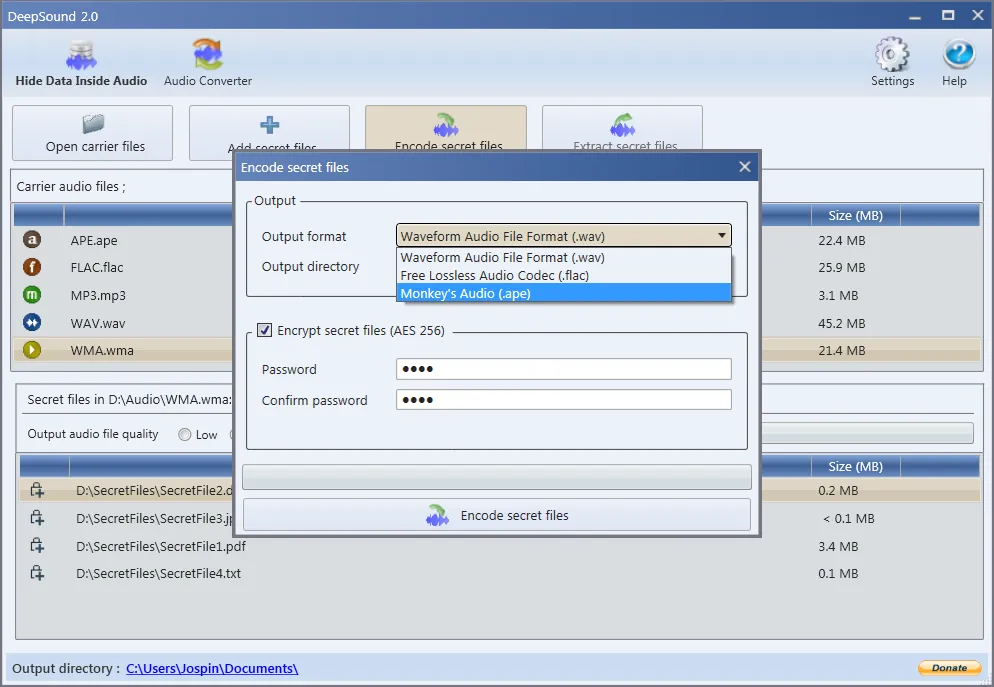Image resolution: width=994 pixels, height=687 pixels.
Task: Click the Donate button
Action: (948, 668)
